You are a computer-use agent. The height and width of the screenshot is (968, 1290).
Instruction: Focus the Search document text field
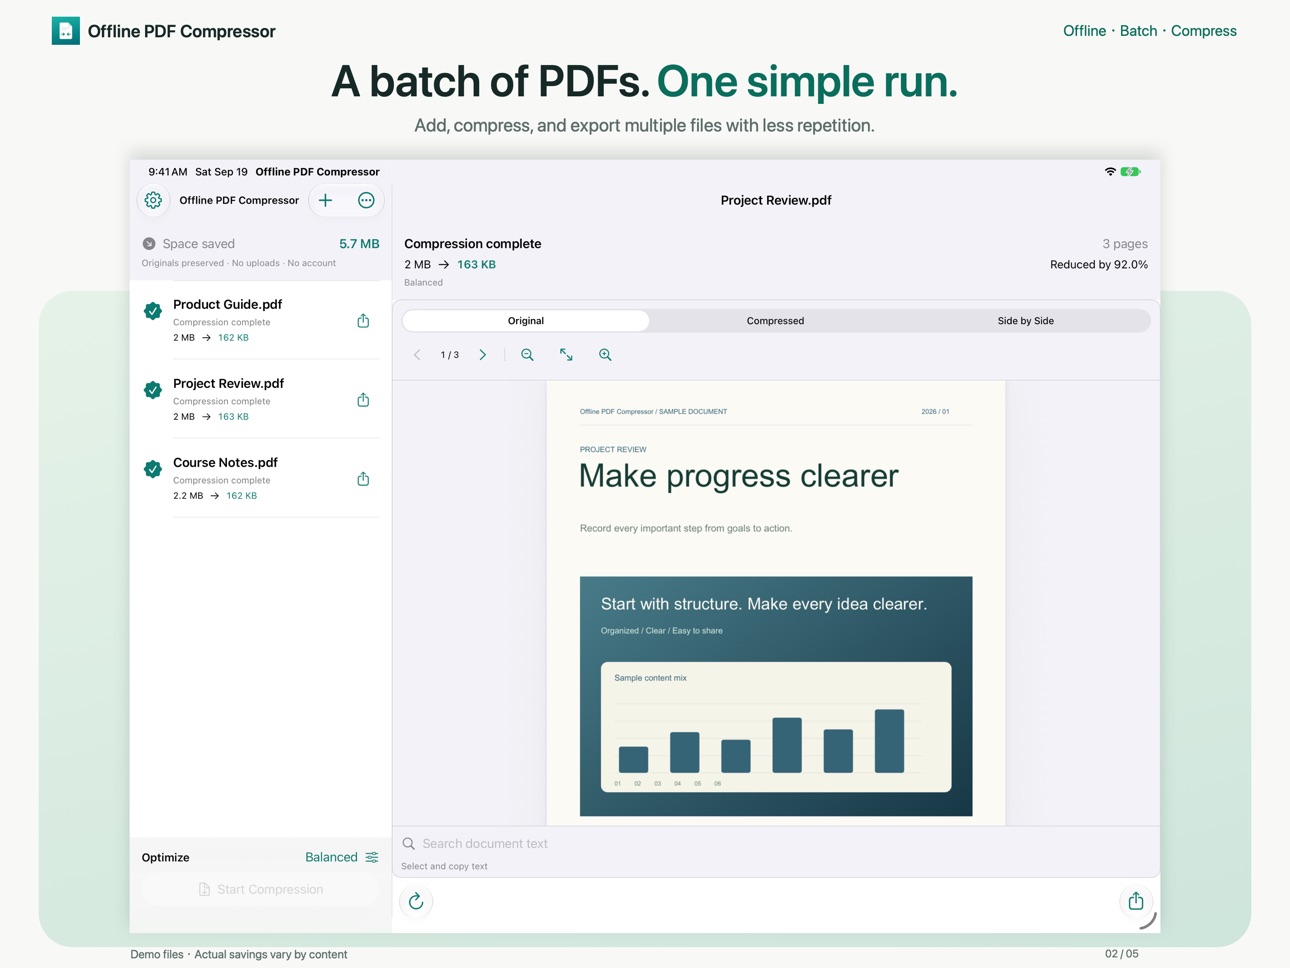point(776,843)
